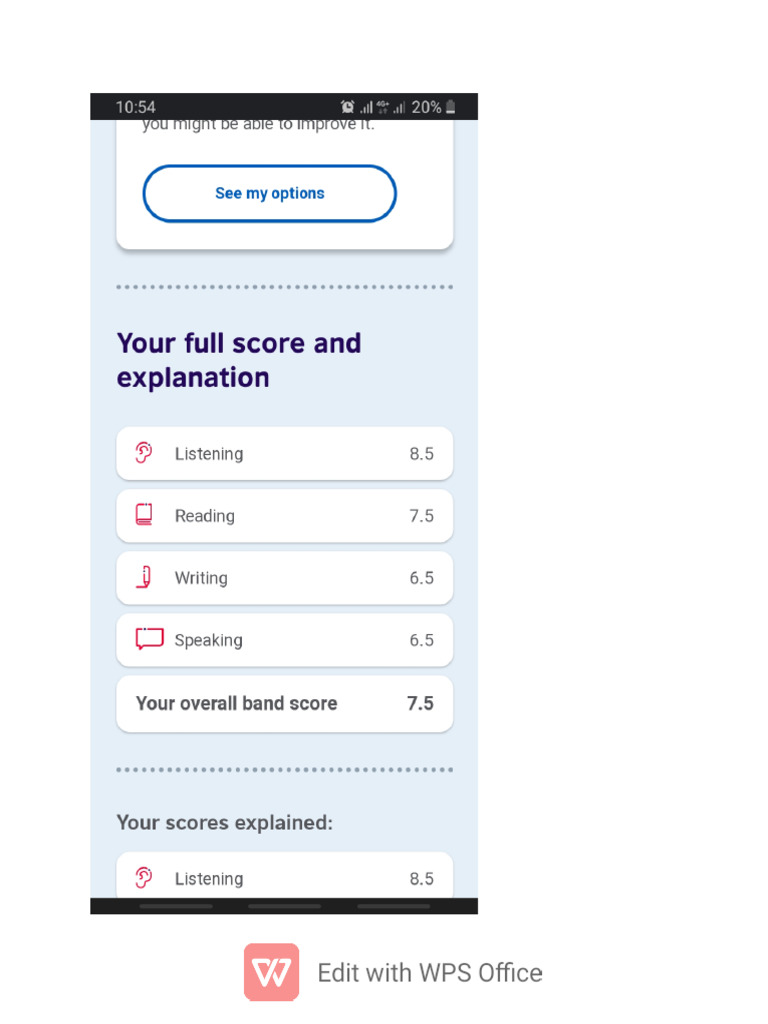
Task: Click the WPS Office logo icon
Action: [271, 972]
